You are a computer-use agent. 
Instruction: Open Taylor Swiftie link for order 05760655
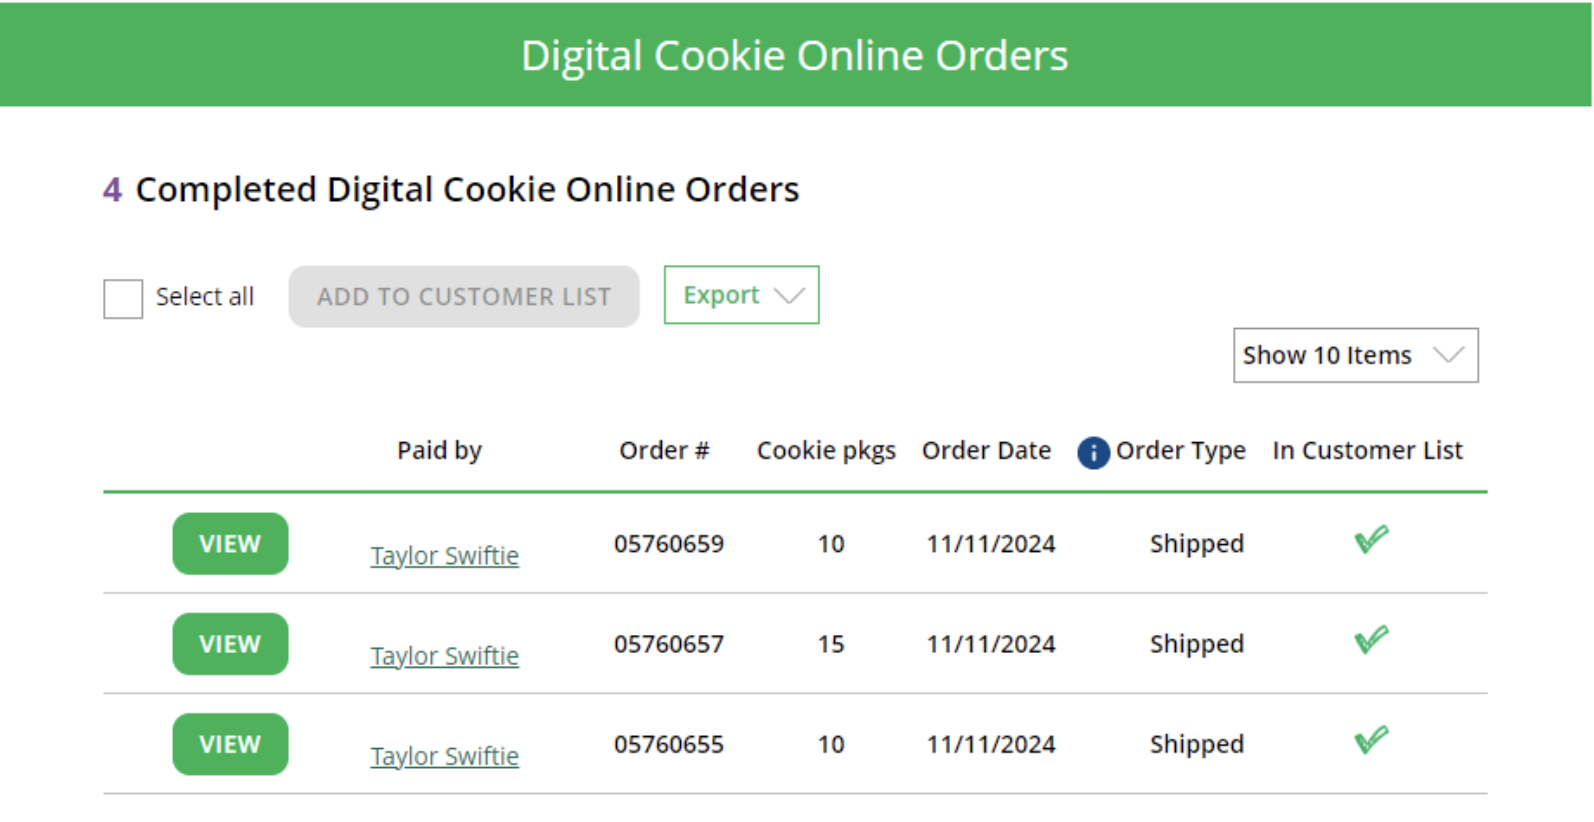tap(445, 756)
